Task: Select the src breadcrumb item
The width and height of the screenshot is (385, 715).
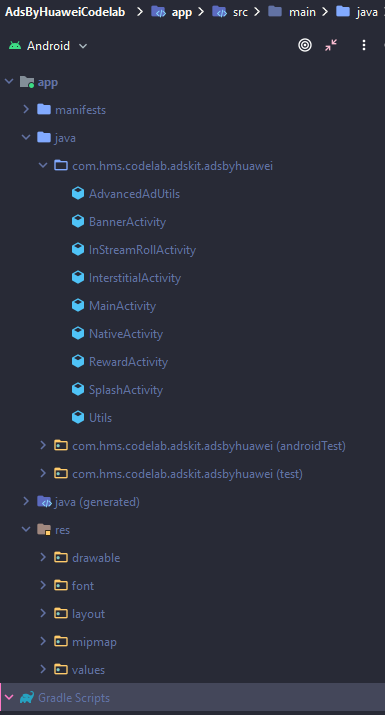Action: [x=240, y=12]
